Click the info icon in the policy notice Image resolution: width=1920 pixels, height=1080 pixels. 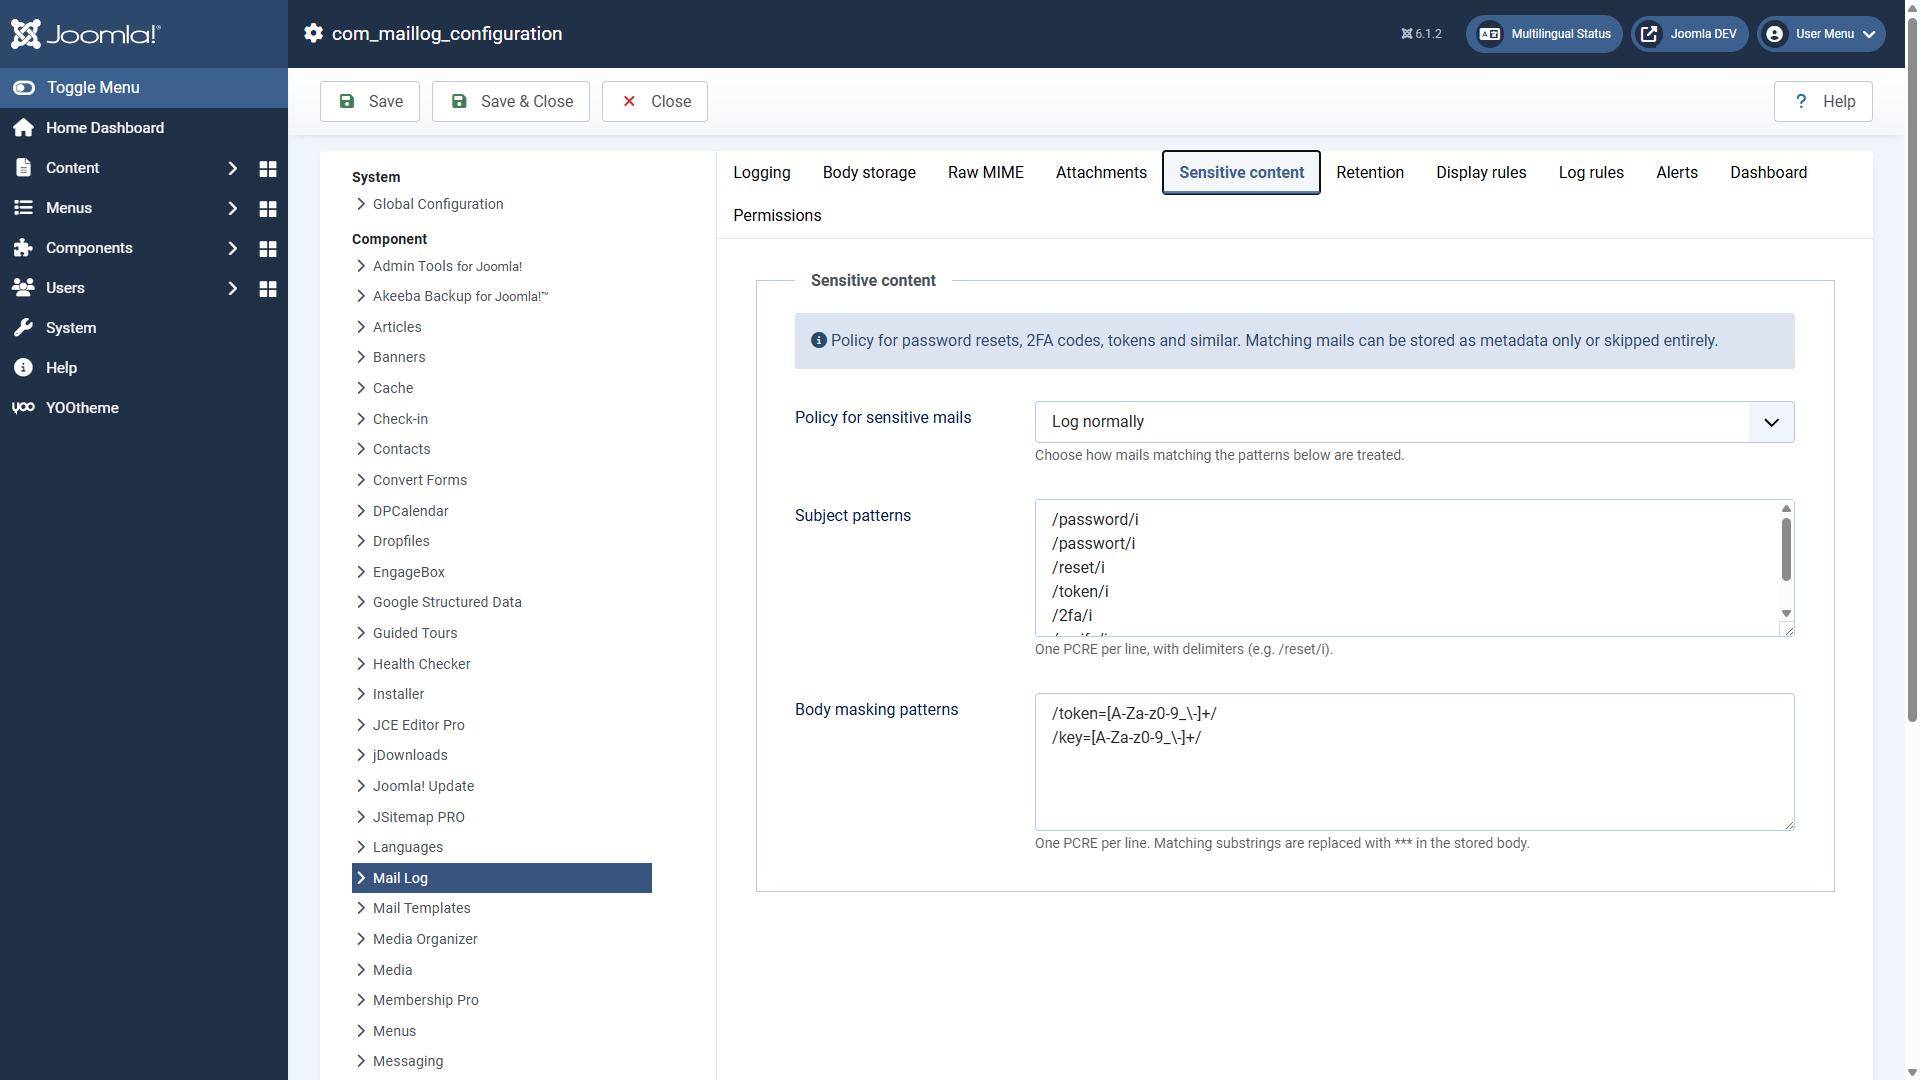[x=819, y=340]
